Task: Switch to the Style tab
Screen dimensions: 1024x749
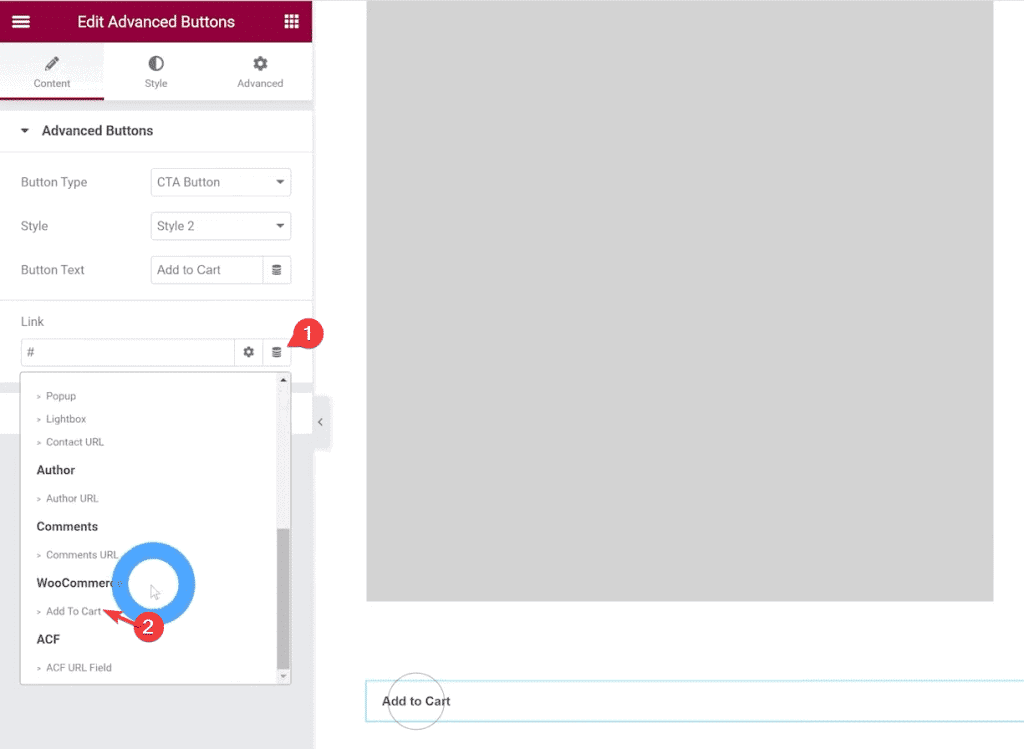Action: point(156,72)
